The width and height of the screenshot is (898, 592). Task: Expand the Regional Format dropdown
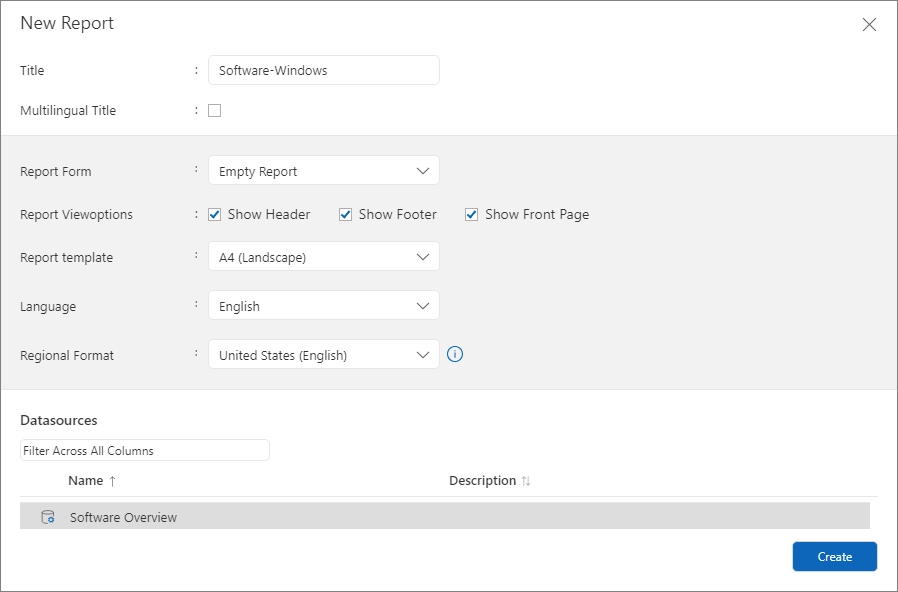pyautogui.click(x=323, y=355)
